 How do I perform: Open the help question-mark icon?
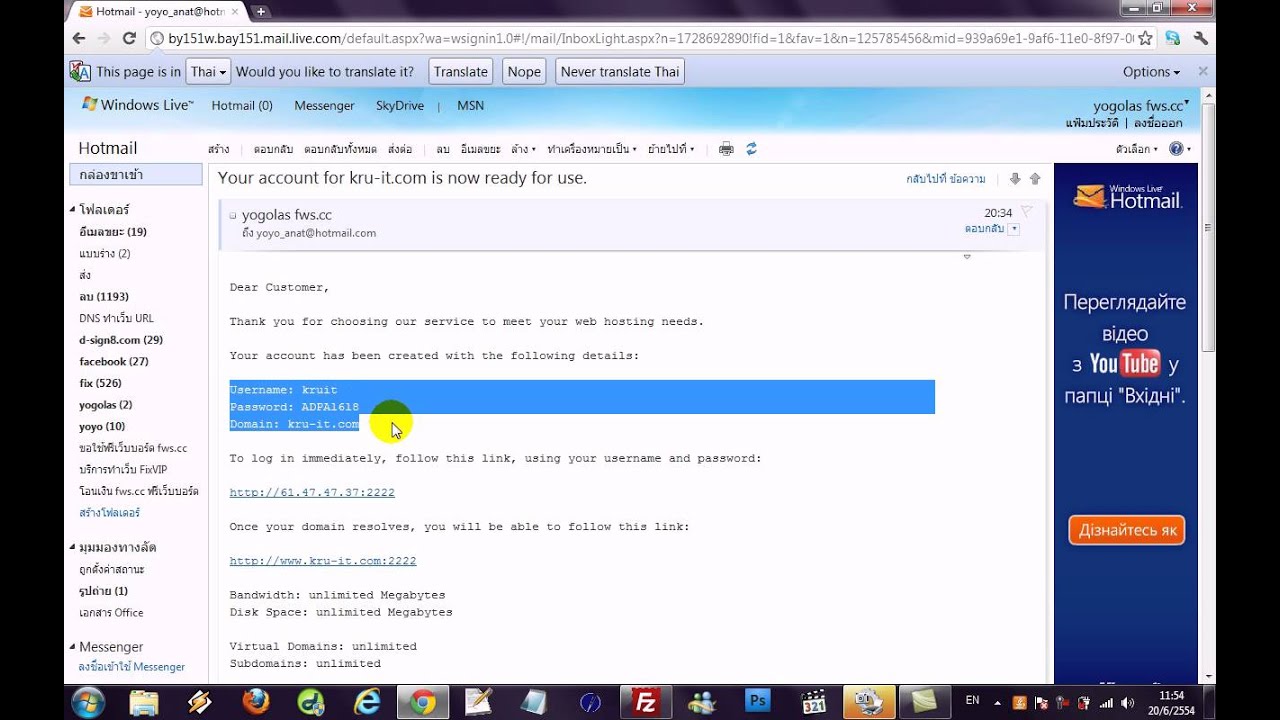pyautogui.click(x=1176, y=149)
